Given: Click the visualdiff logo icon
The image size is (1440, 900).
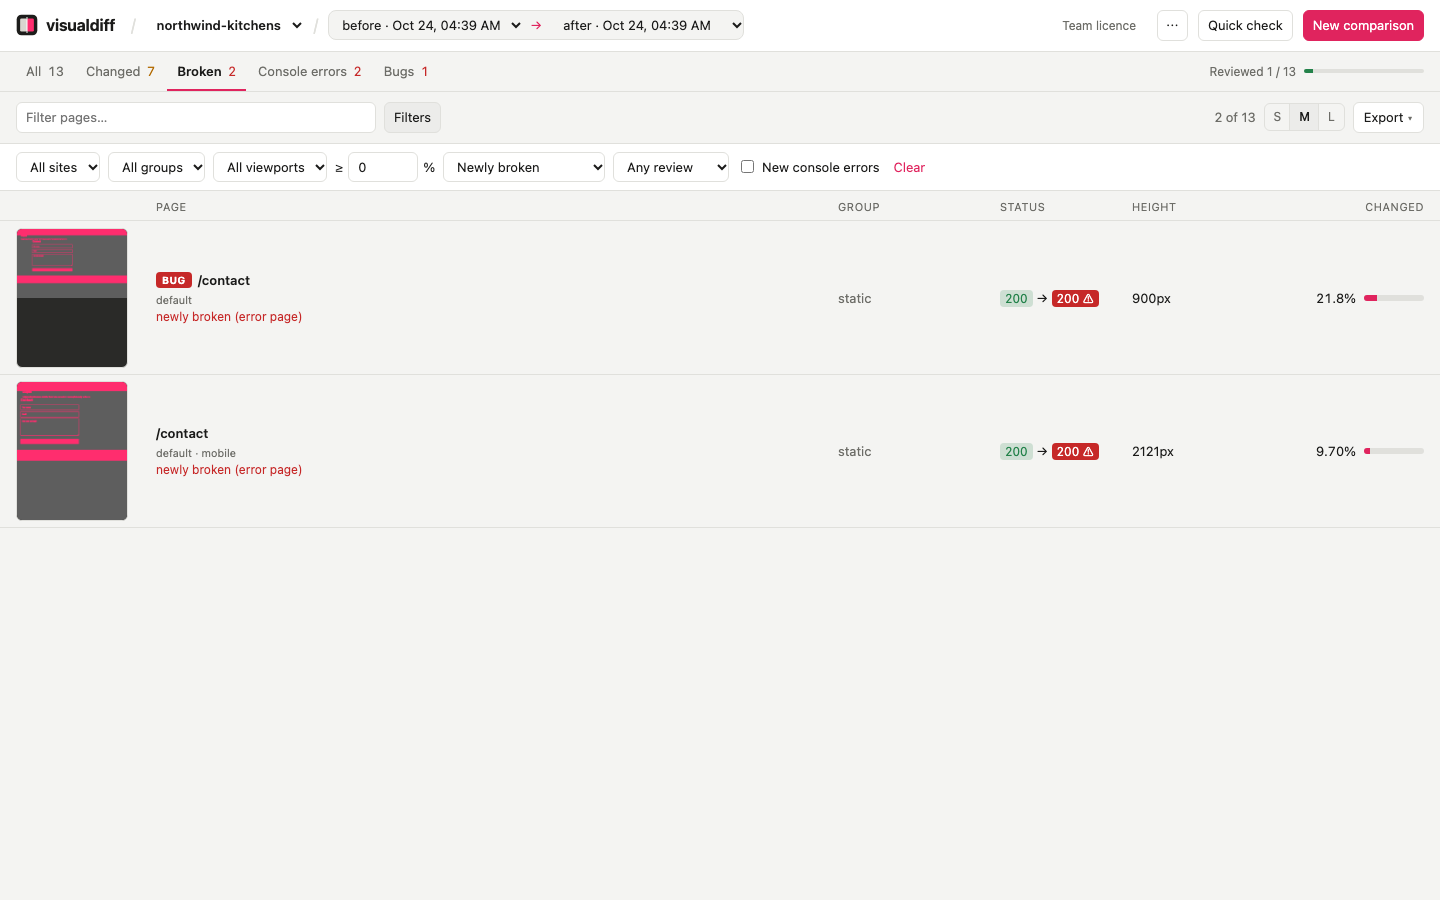Looking at the screenshot, I should (27, 25).
